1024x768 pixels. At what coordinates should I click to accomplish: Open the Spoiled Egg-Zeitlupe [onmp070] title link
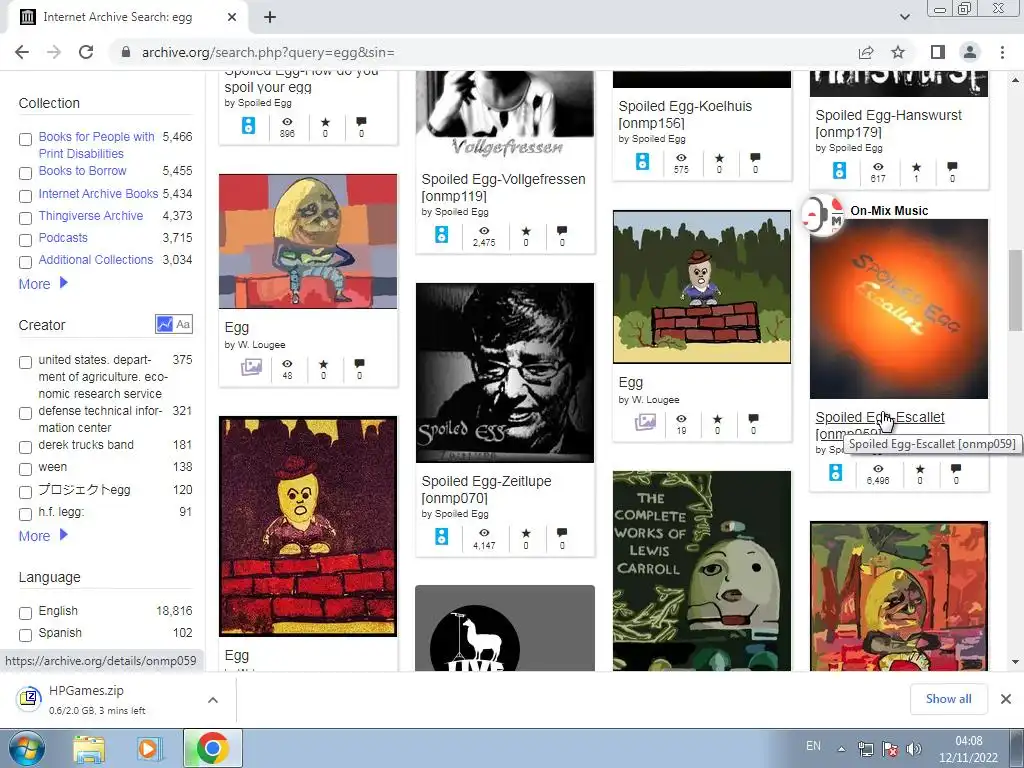pos(486,489)
